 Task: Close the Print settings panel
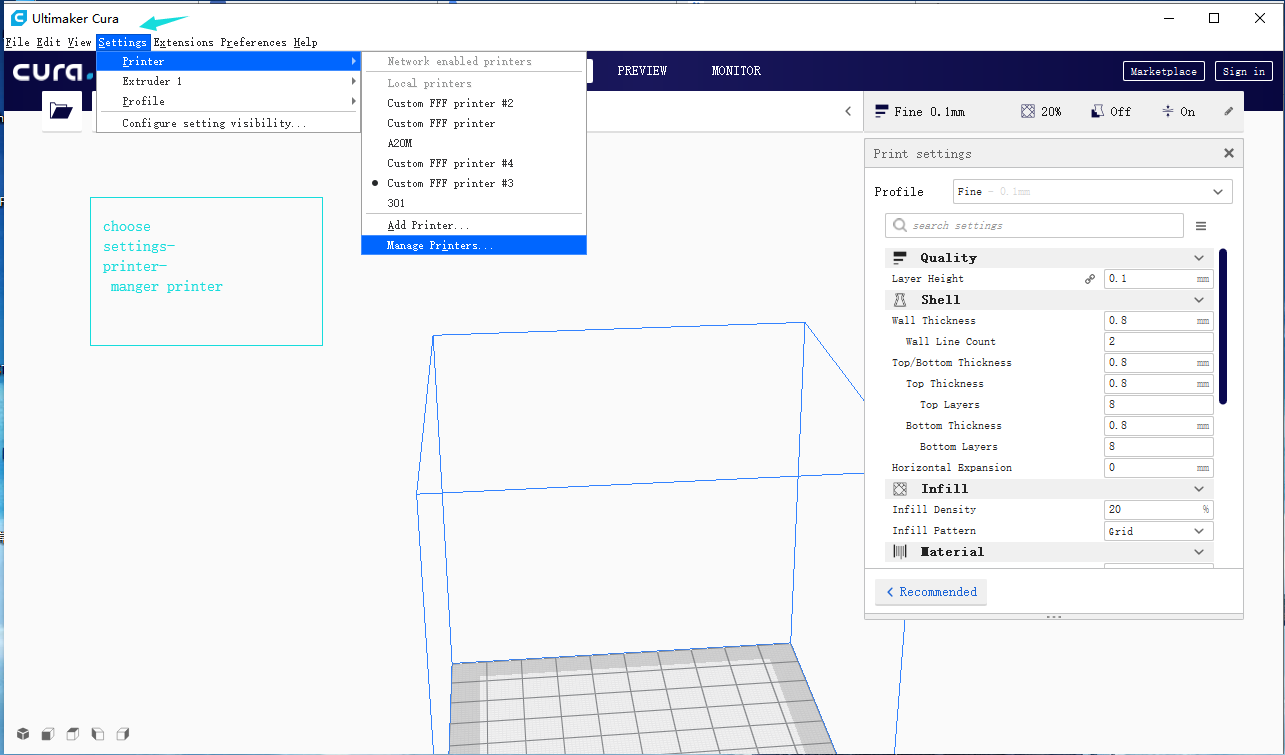click(x=1229, y=154)
